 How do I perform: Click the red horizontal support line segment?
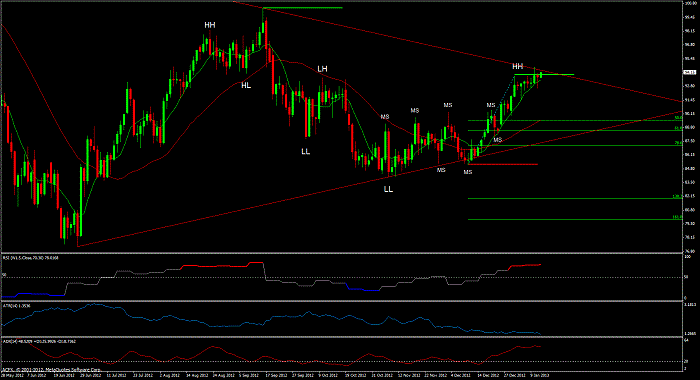503,164
